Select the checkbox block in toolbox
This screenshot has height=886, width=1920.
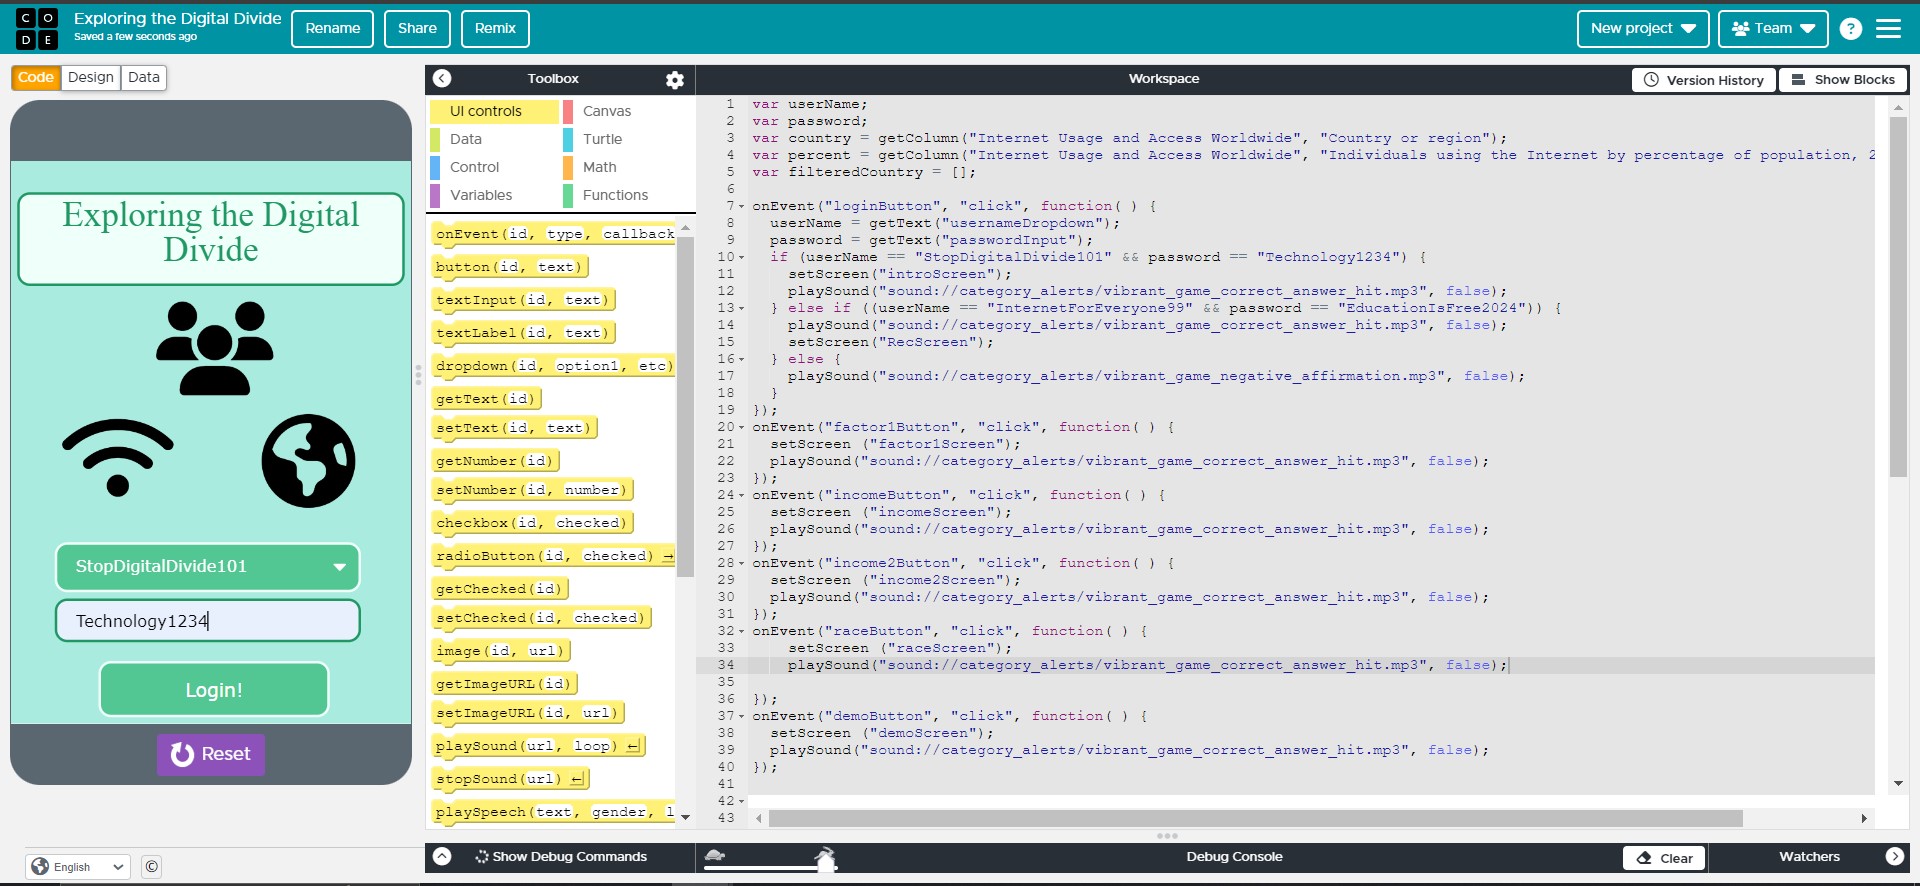pos(532,523)
